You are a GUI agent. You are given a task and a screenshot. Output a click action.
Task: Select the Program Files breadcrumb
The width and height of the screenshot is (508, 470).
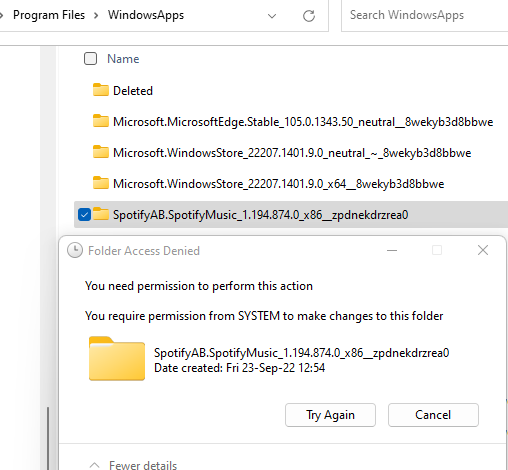point(49,15)
